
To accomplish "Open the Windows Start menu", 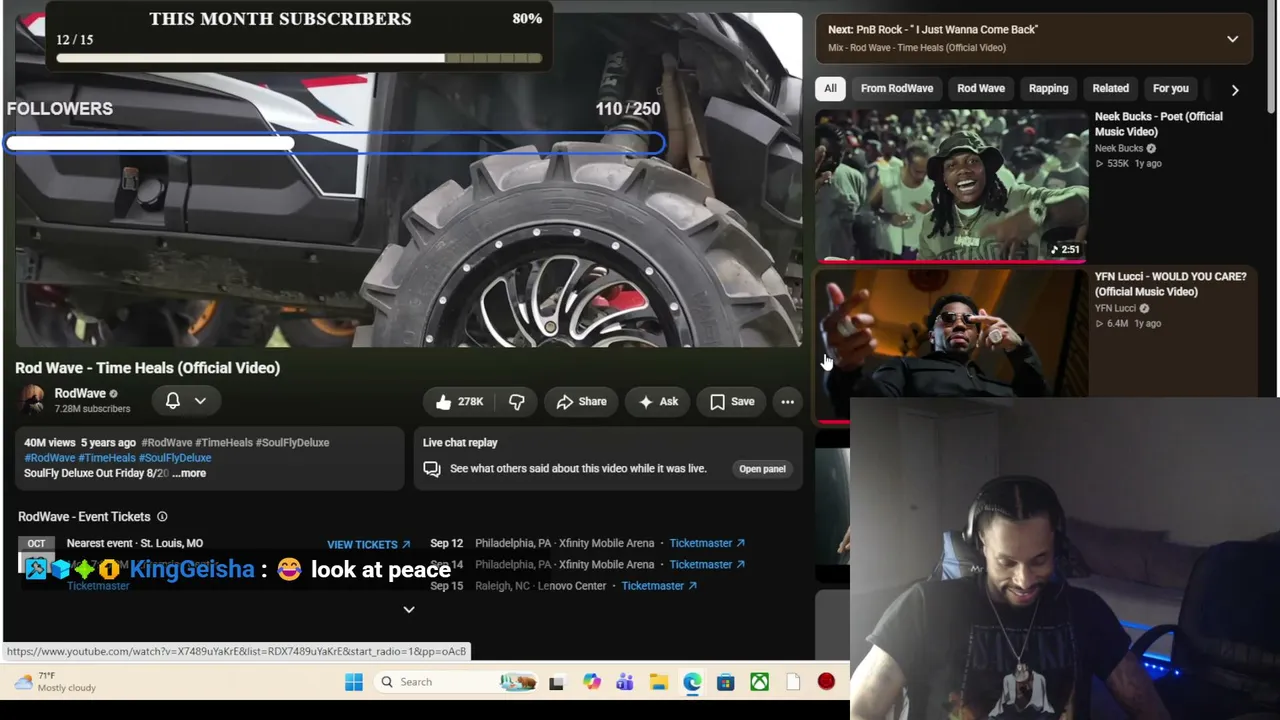I will click(x=354, y=682).
